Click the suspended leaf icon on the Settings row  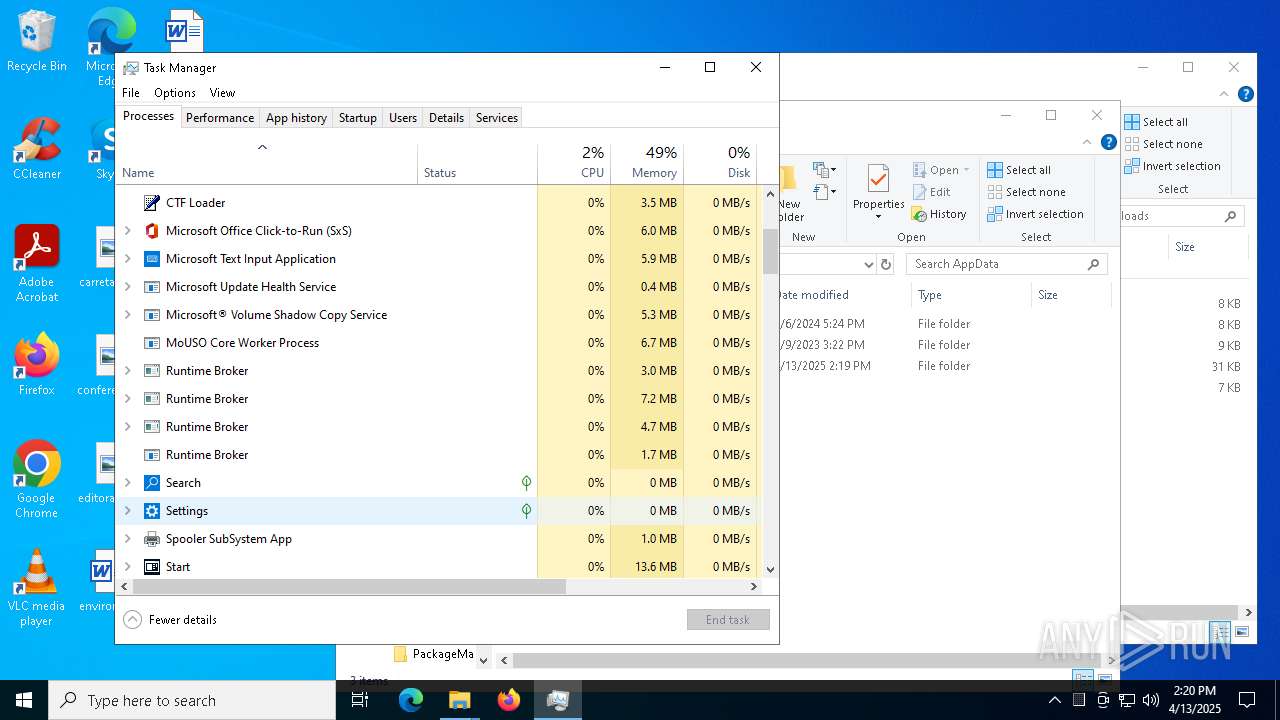[526, 511]
